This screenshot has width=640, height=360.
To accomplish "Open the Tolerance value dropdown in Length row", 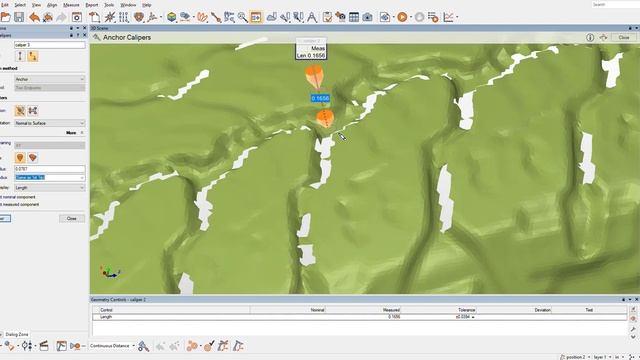I will coord(473,317).
